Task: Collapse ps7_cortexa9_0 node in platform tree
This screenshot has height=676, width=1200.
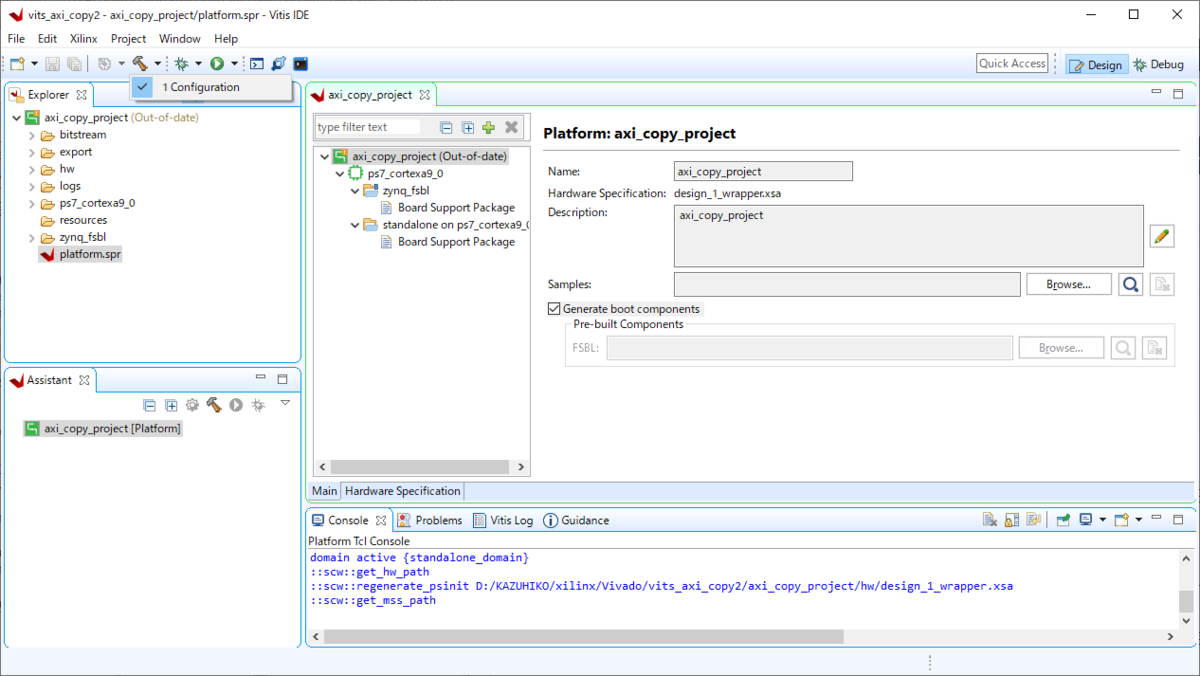Action: pyautogui.click(x=340, y=174)
